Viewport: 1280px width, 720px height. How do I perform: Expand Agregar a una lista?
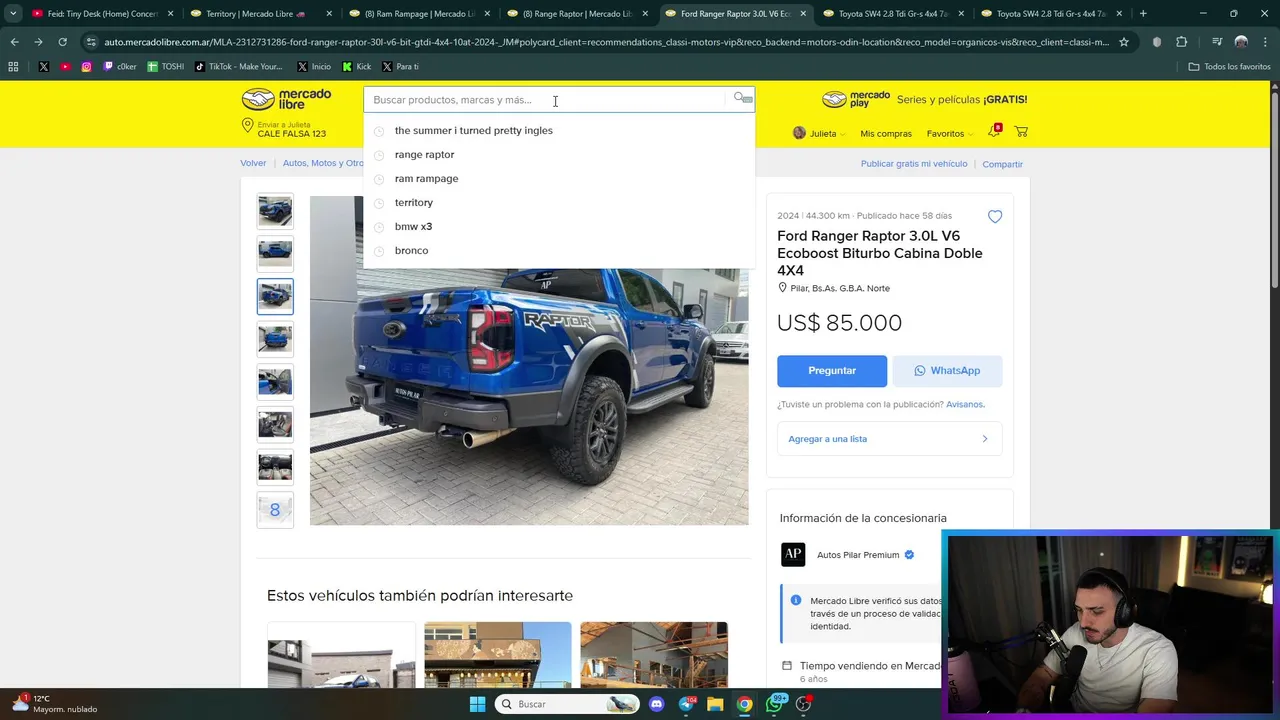tap(889, 439)
